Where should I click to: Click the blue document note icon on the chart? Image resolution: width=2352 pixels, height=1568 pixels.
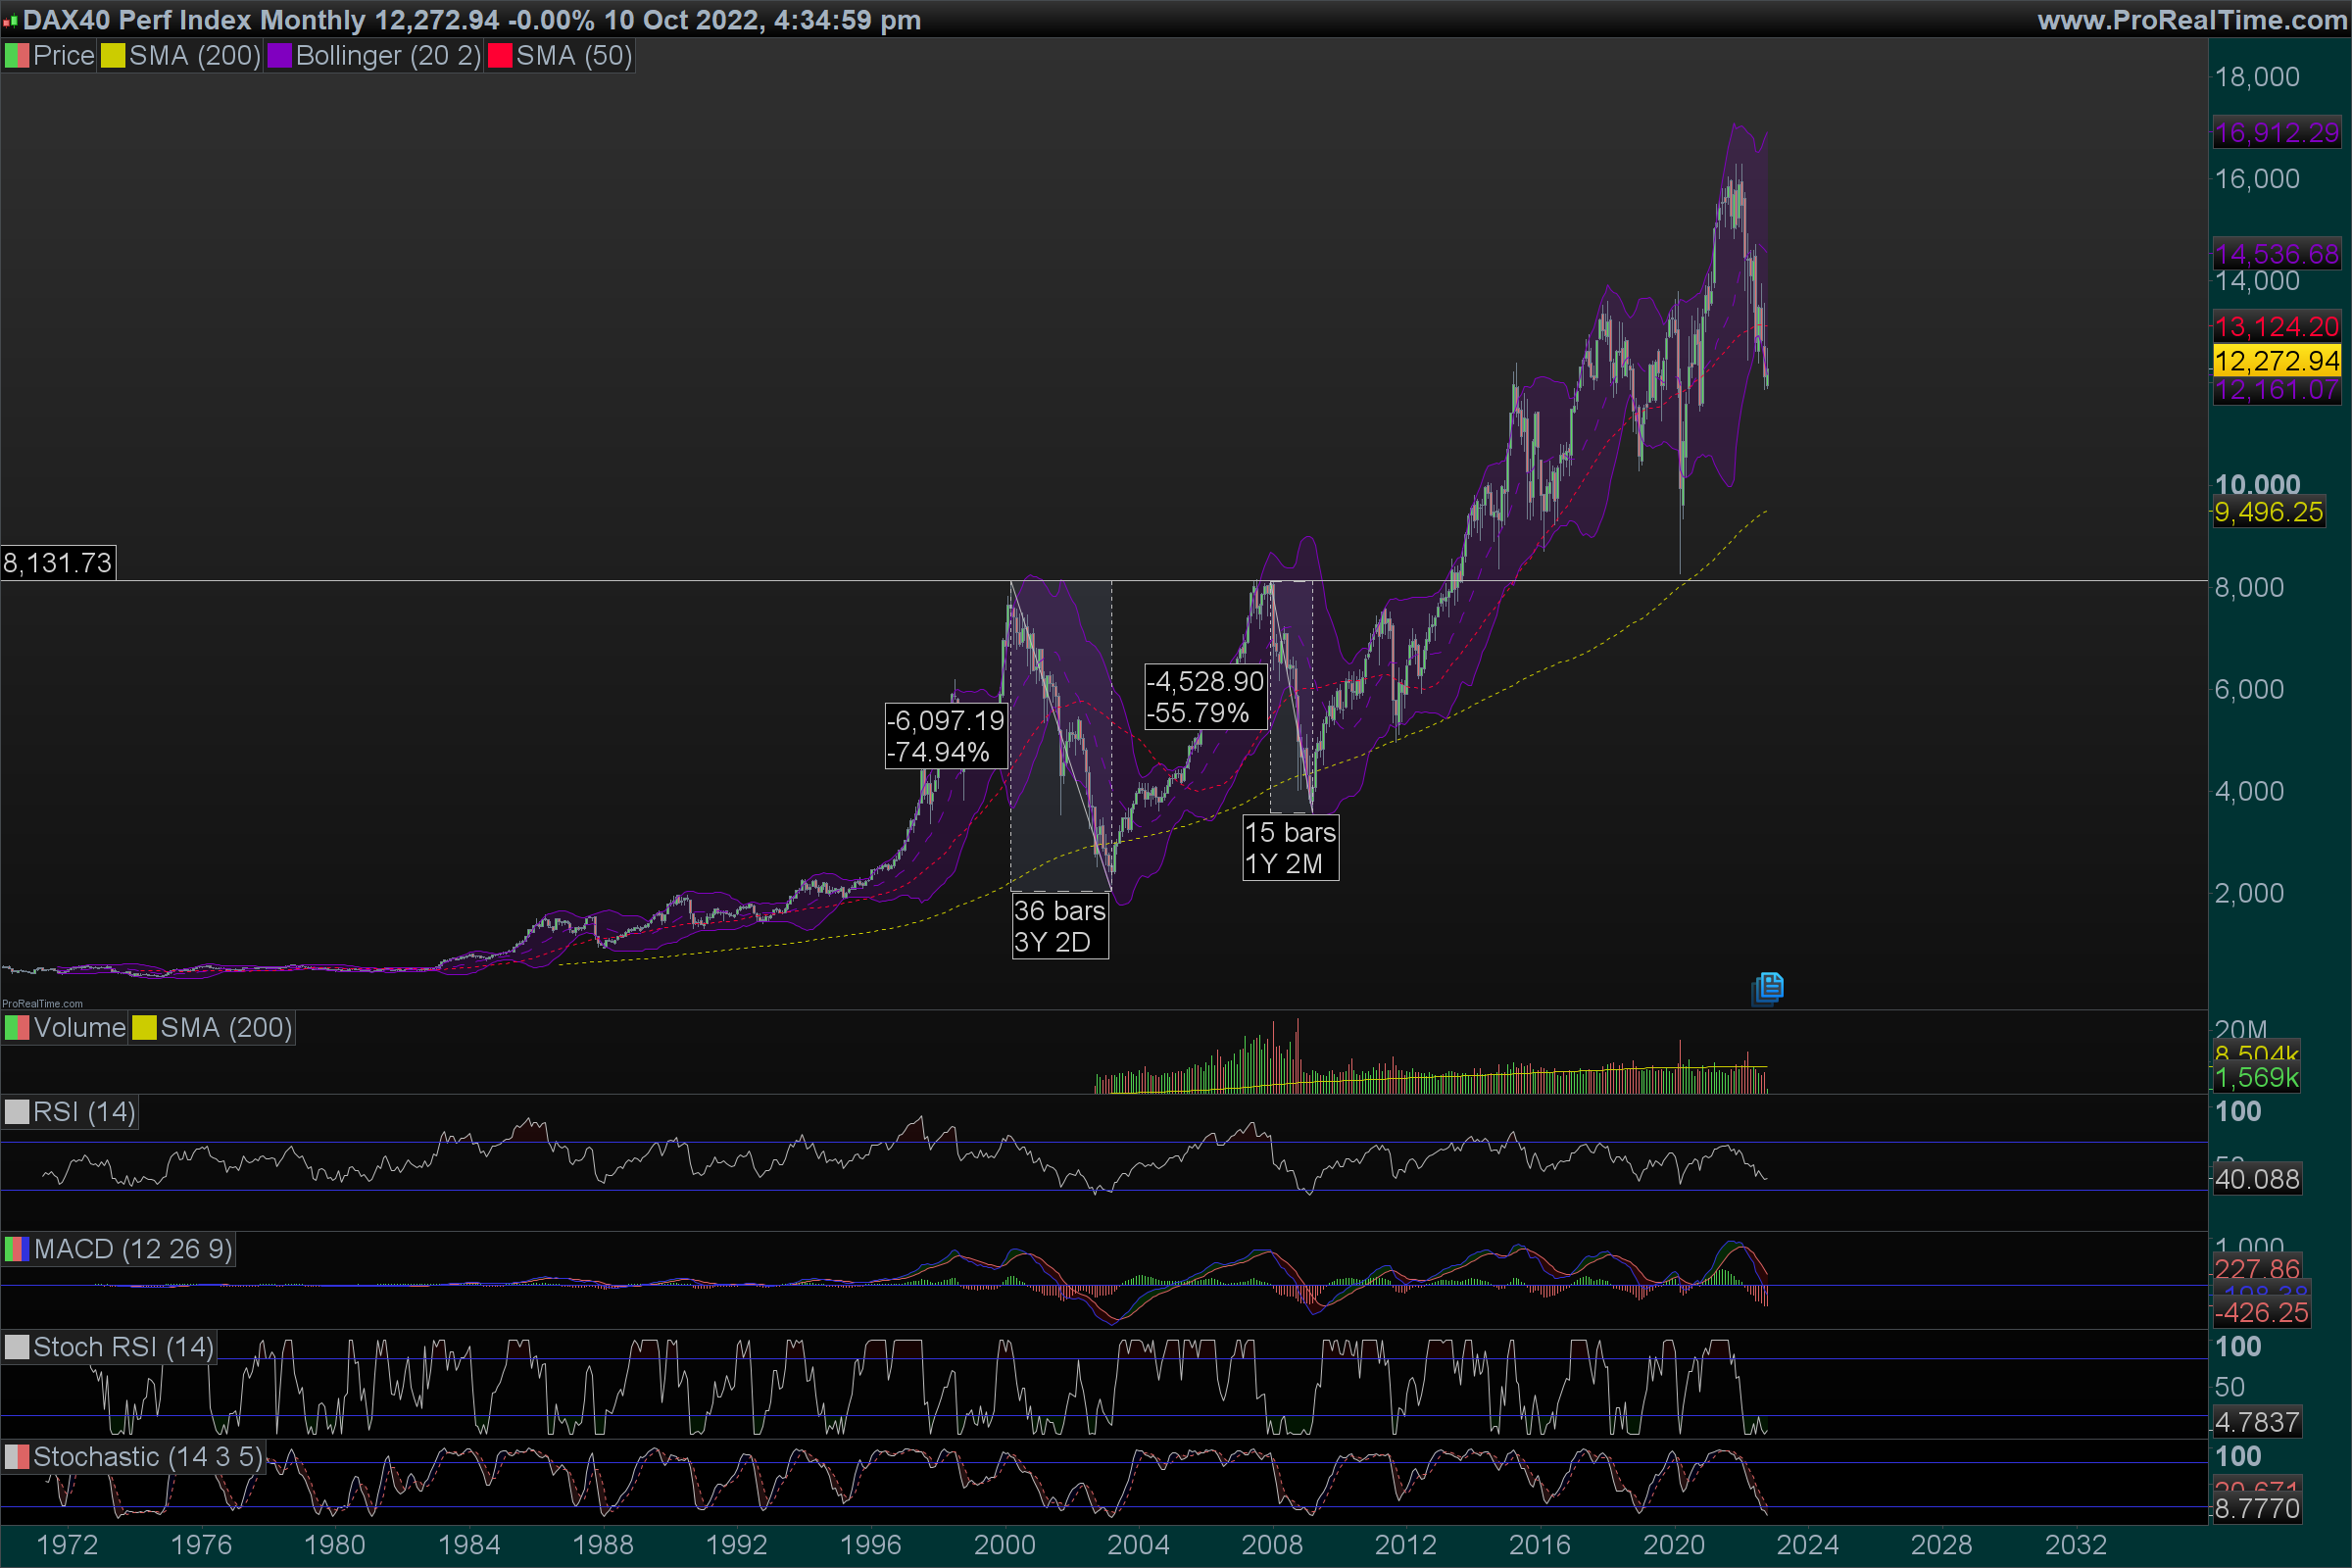[x=1767, y=988]
